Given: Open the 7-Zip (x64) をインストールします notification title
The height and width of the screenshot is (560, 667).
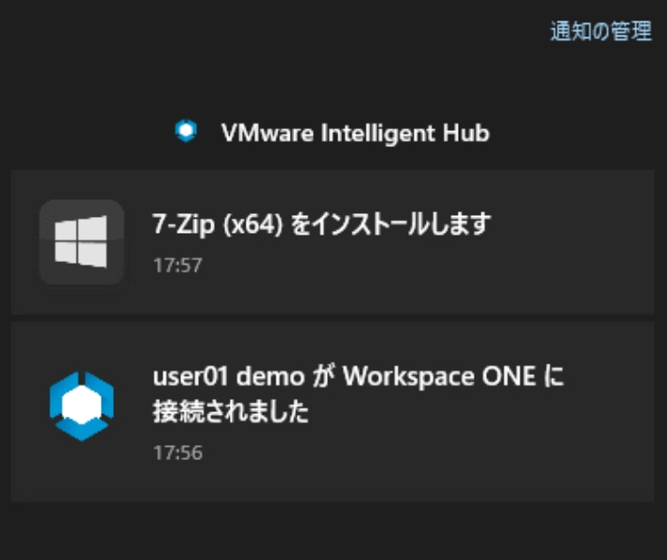Looking at the screenshot, I should click(322, 224).
